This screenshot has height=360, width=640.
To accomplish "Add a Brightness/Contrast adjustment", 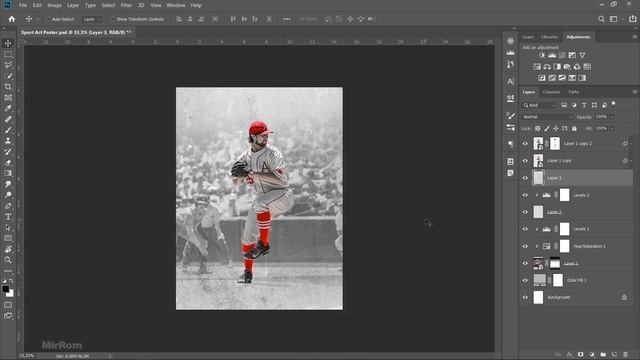I will click(x=542, y=55).
